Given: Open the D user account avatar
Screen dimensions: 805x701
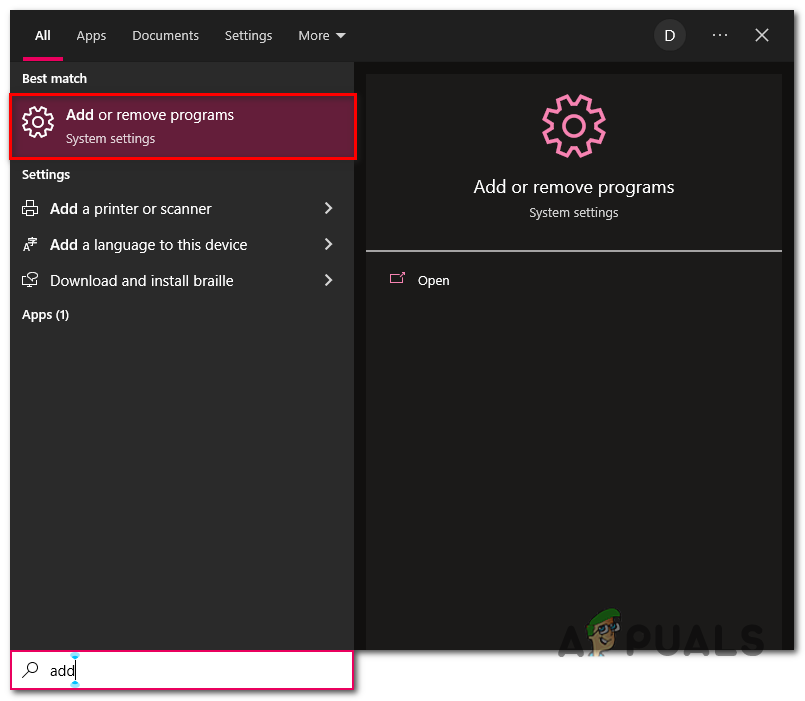Looking at the screenshot, I should pyautogui.click(x=669, y=35).
